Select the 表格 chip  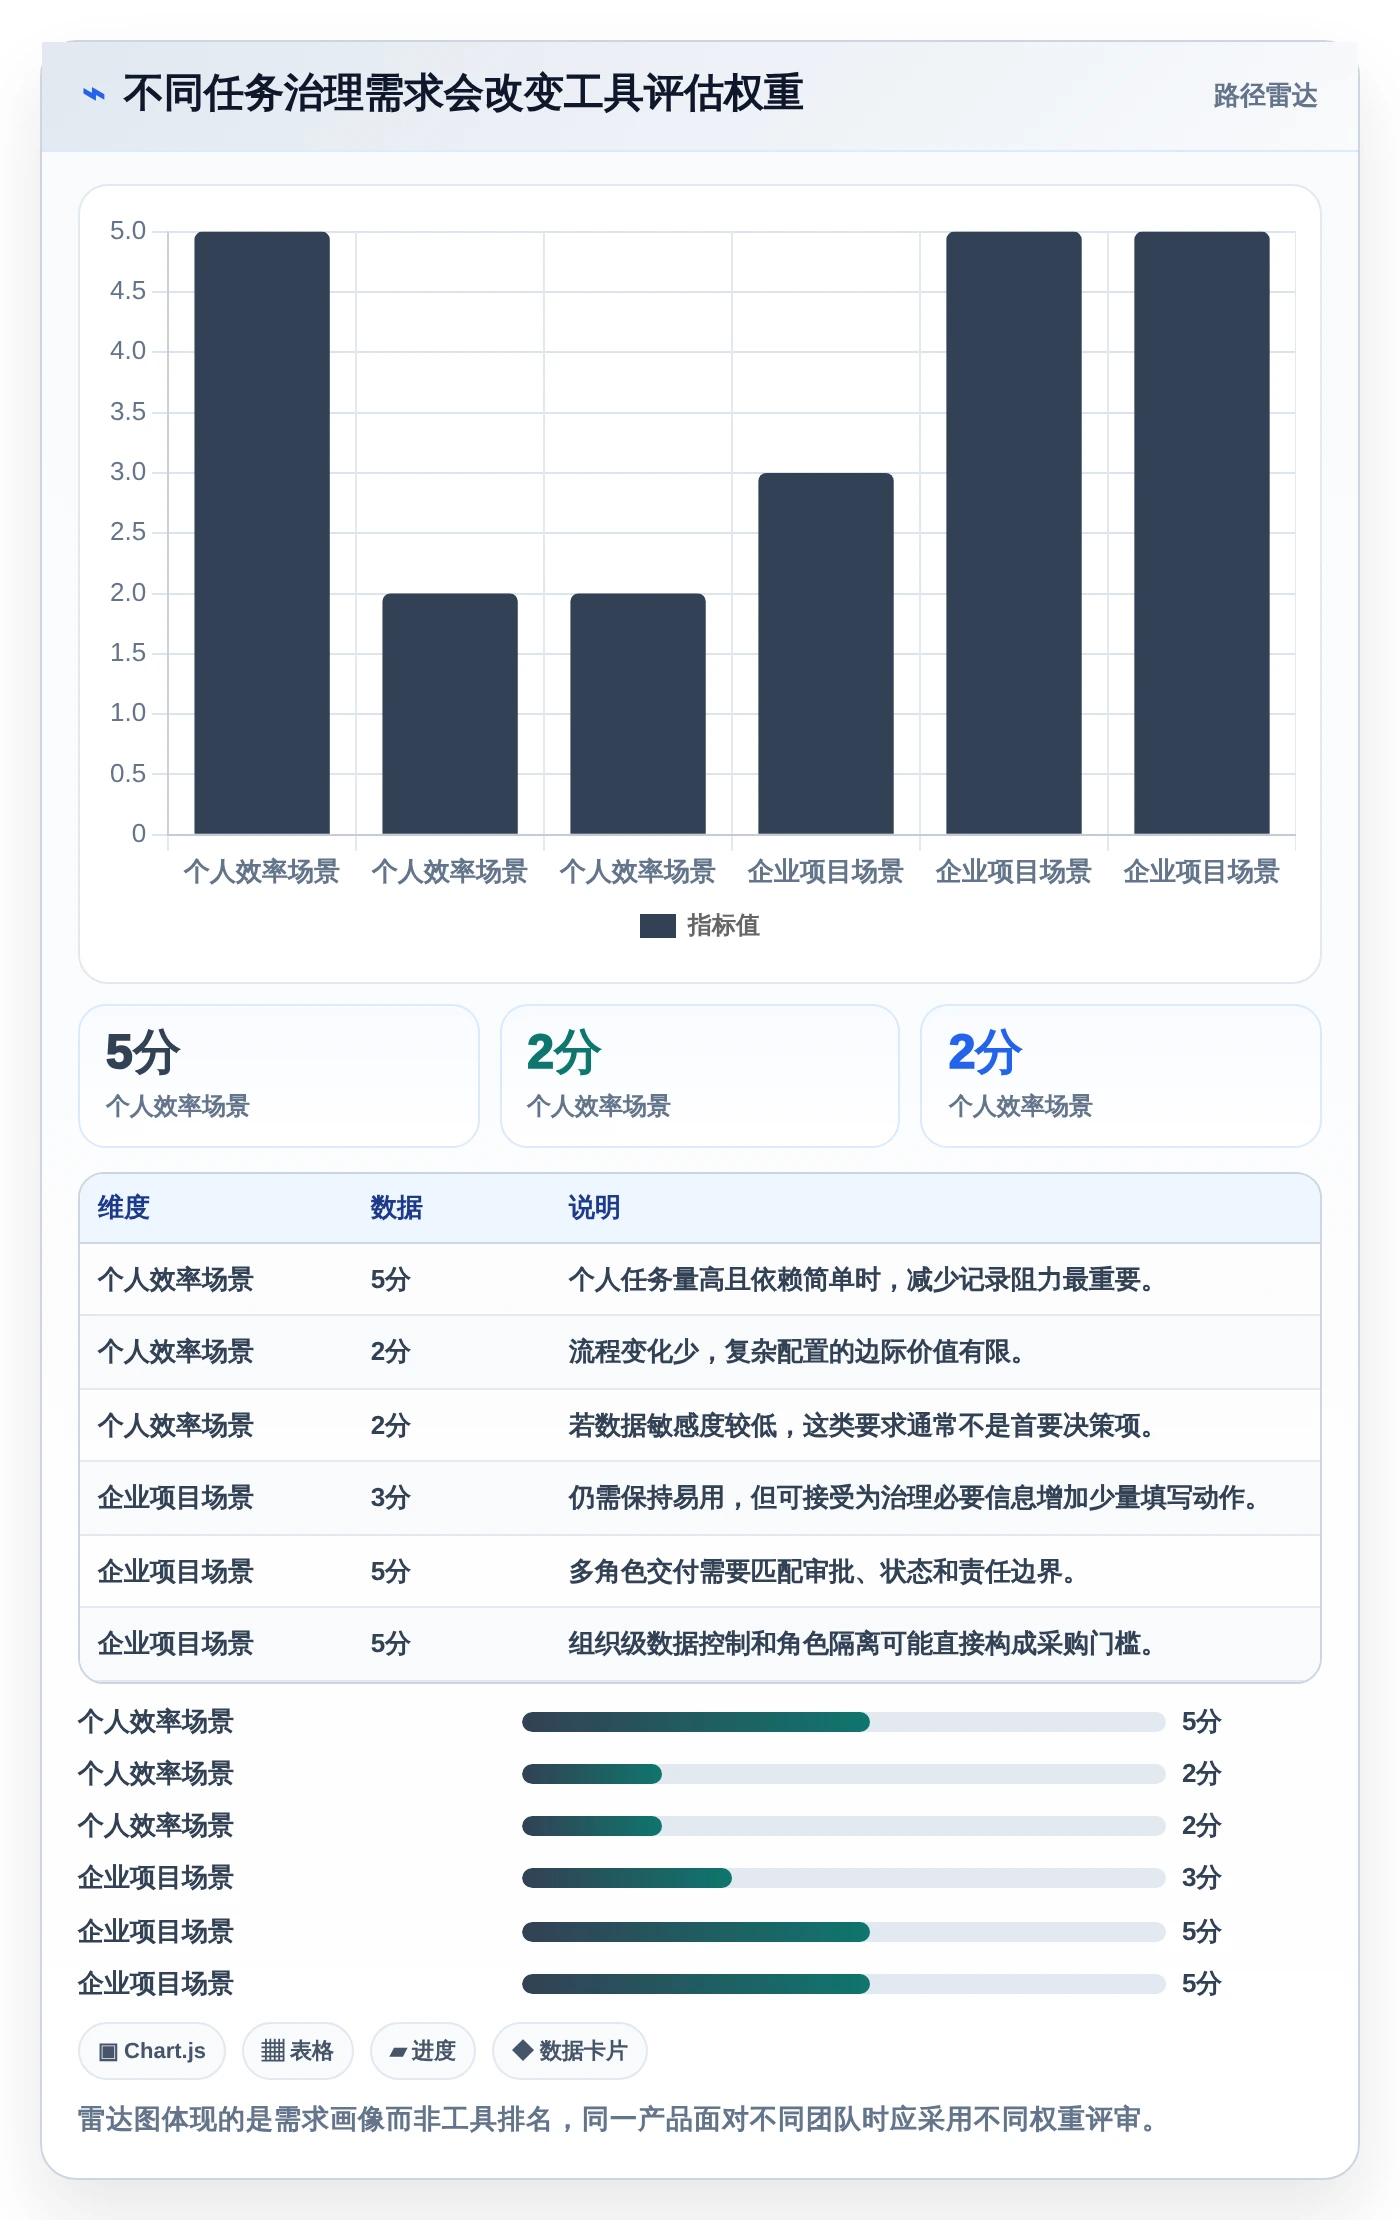click(x=297, y=2051)
